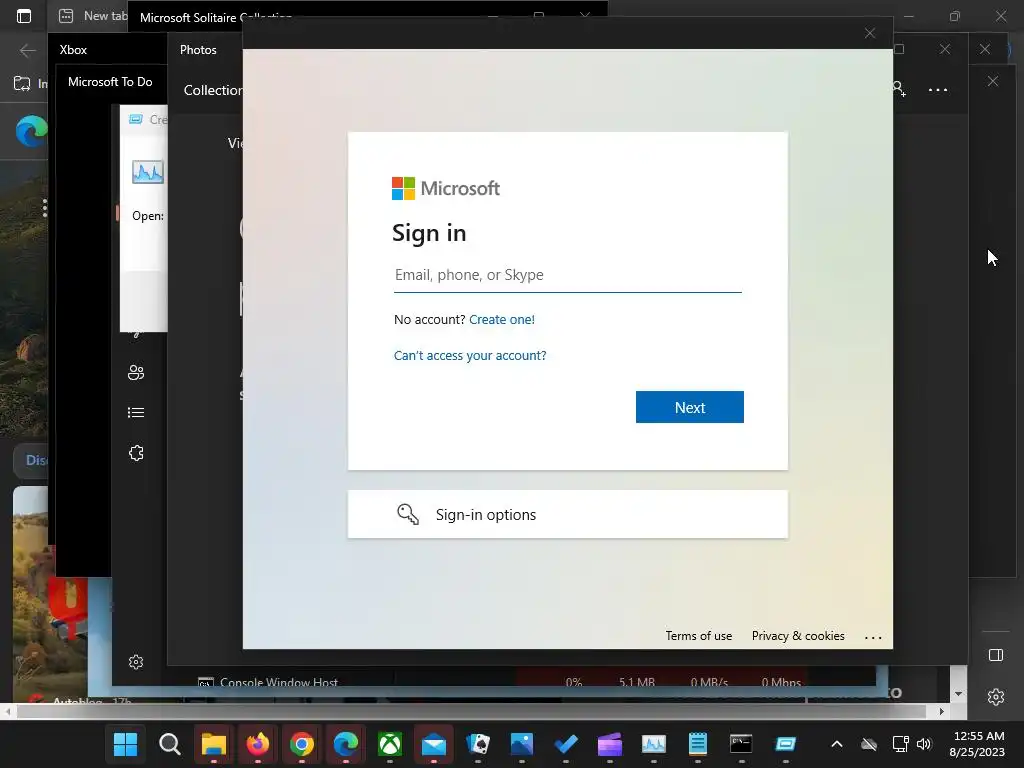Screen dimensions: 1024x768
Task: Open the Clipchamp taskbar icon
Action: [610, 744]
